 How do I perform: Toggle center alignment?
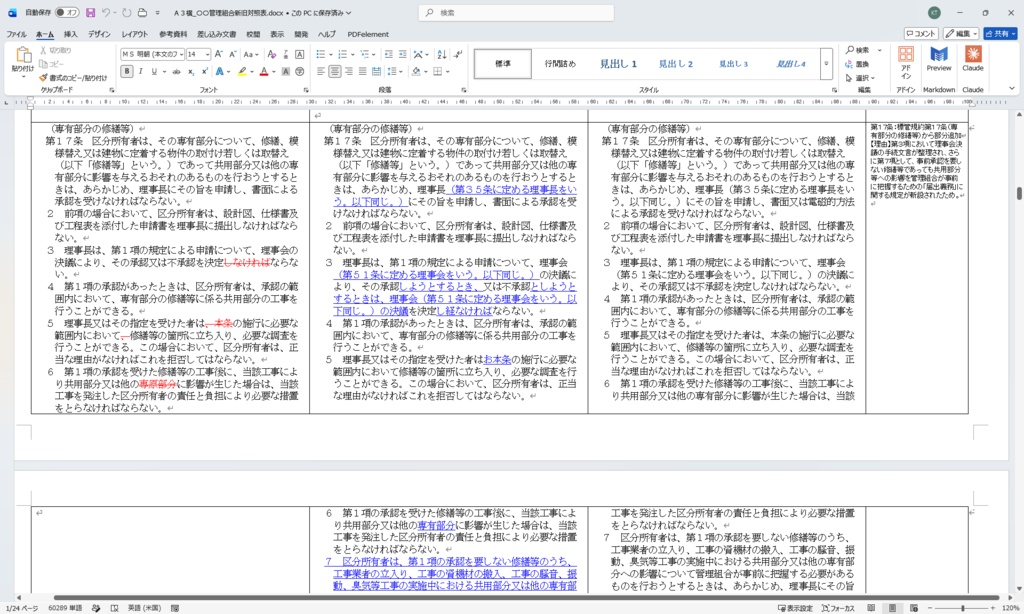coord(334,72)
